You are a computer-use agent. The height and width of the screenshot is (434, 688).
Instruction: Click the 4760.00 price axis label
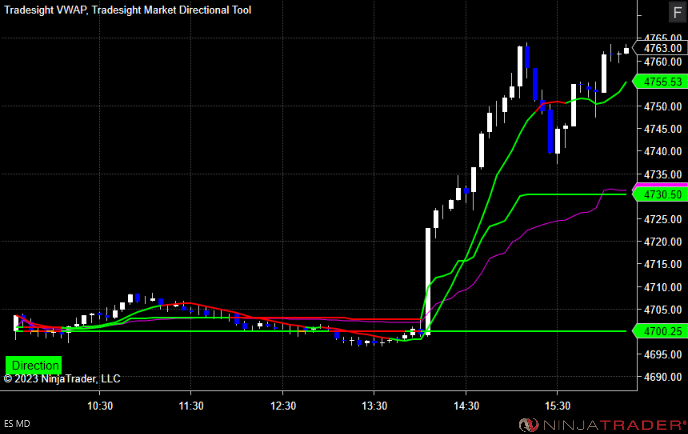coord(663,62)
